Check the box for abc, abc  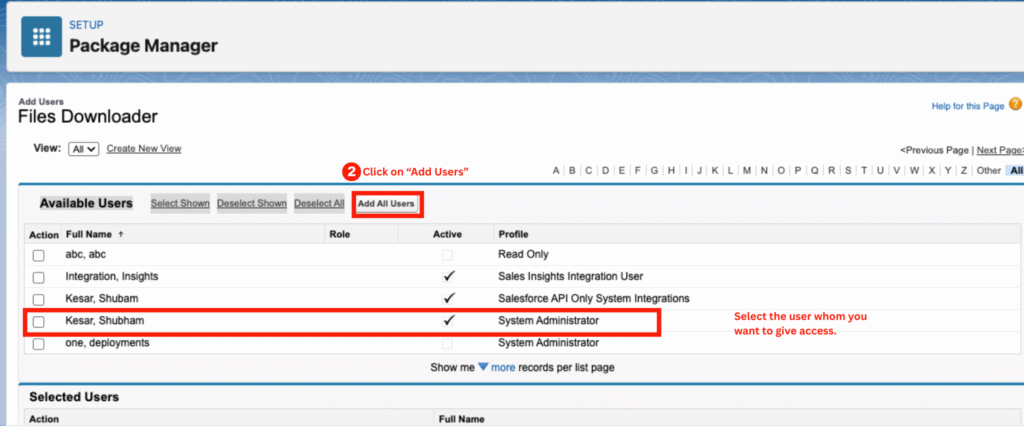coord(39,256)
